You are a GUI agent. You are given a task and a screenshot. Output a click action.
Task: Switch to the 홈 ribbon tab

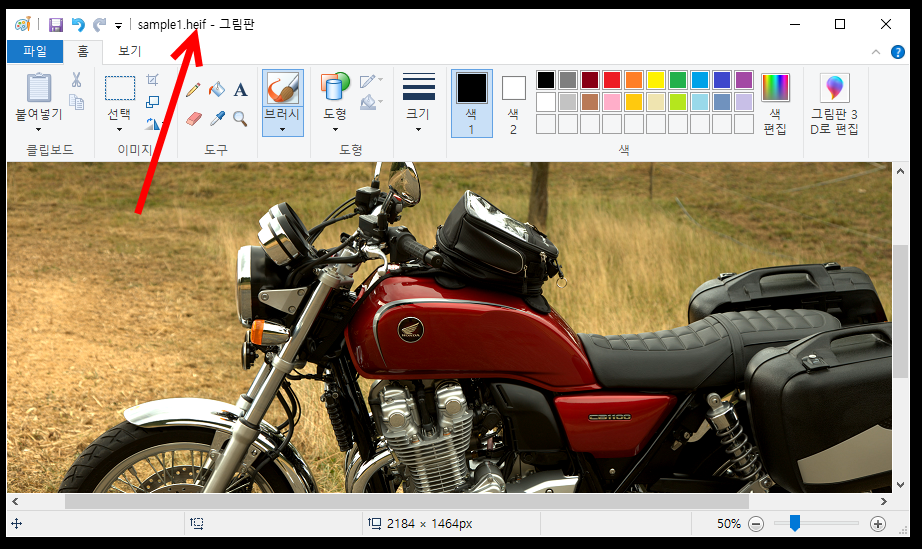pyautogui.click(x=83, y=51)
